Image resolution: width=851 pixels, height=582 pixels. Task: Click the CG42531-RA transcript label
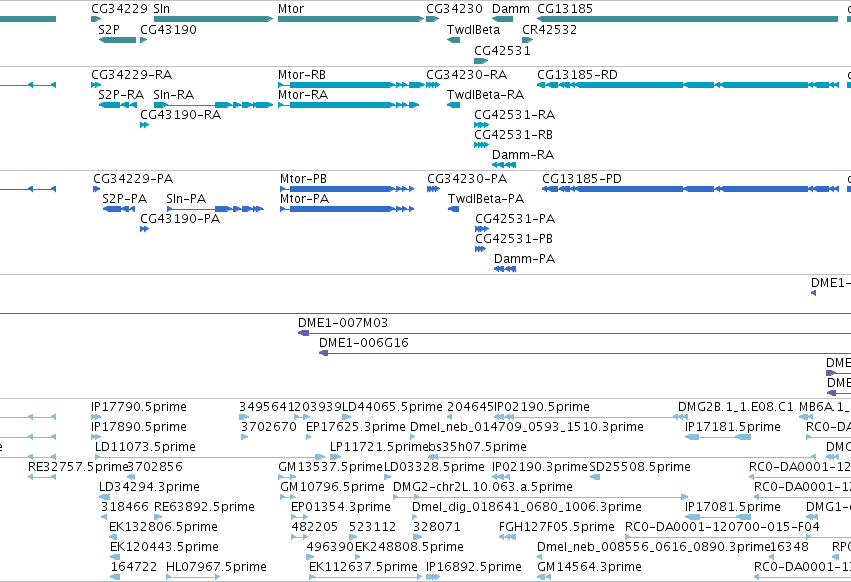coord(515,115)
